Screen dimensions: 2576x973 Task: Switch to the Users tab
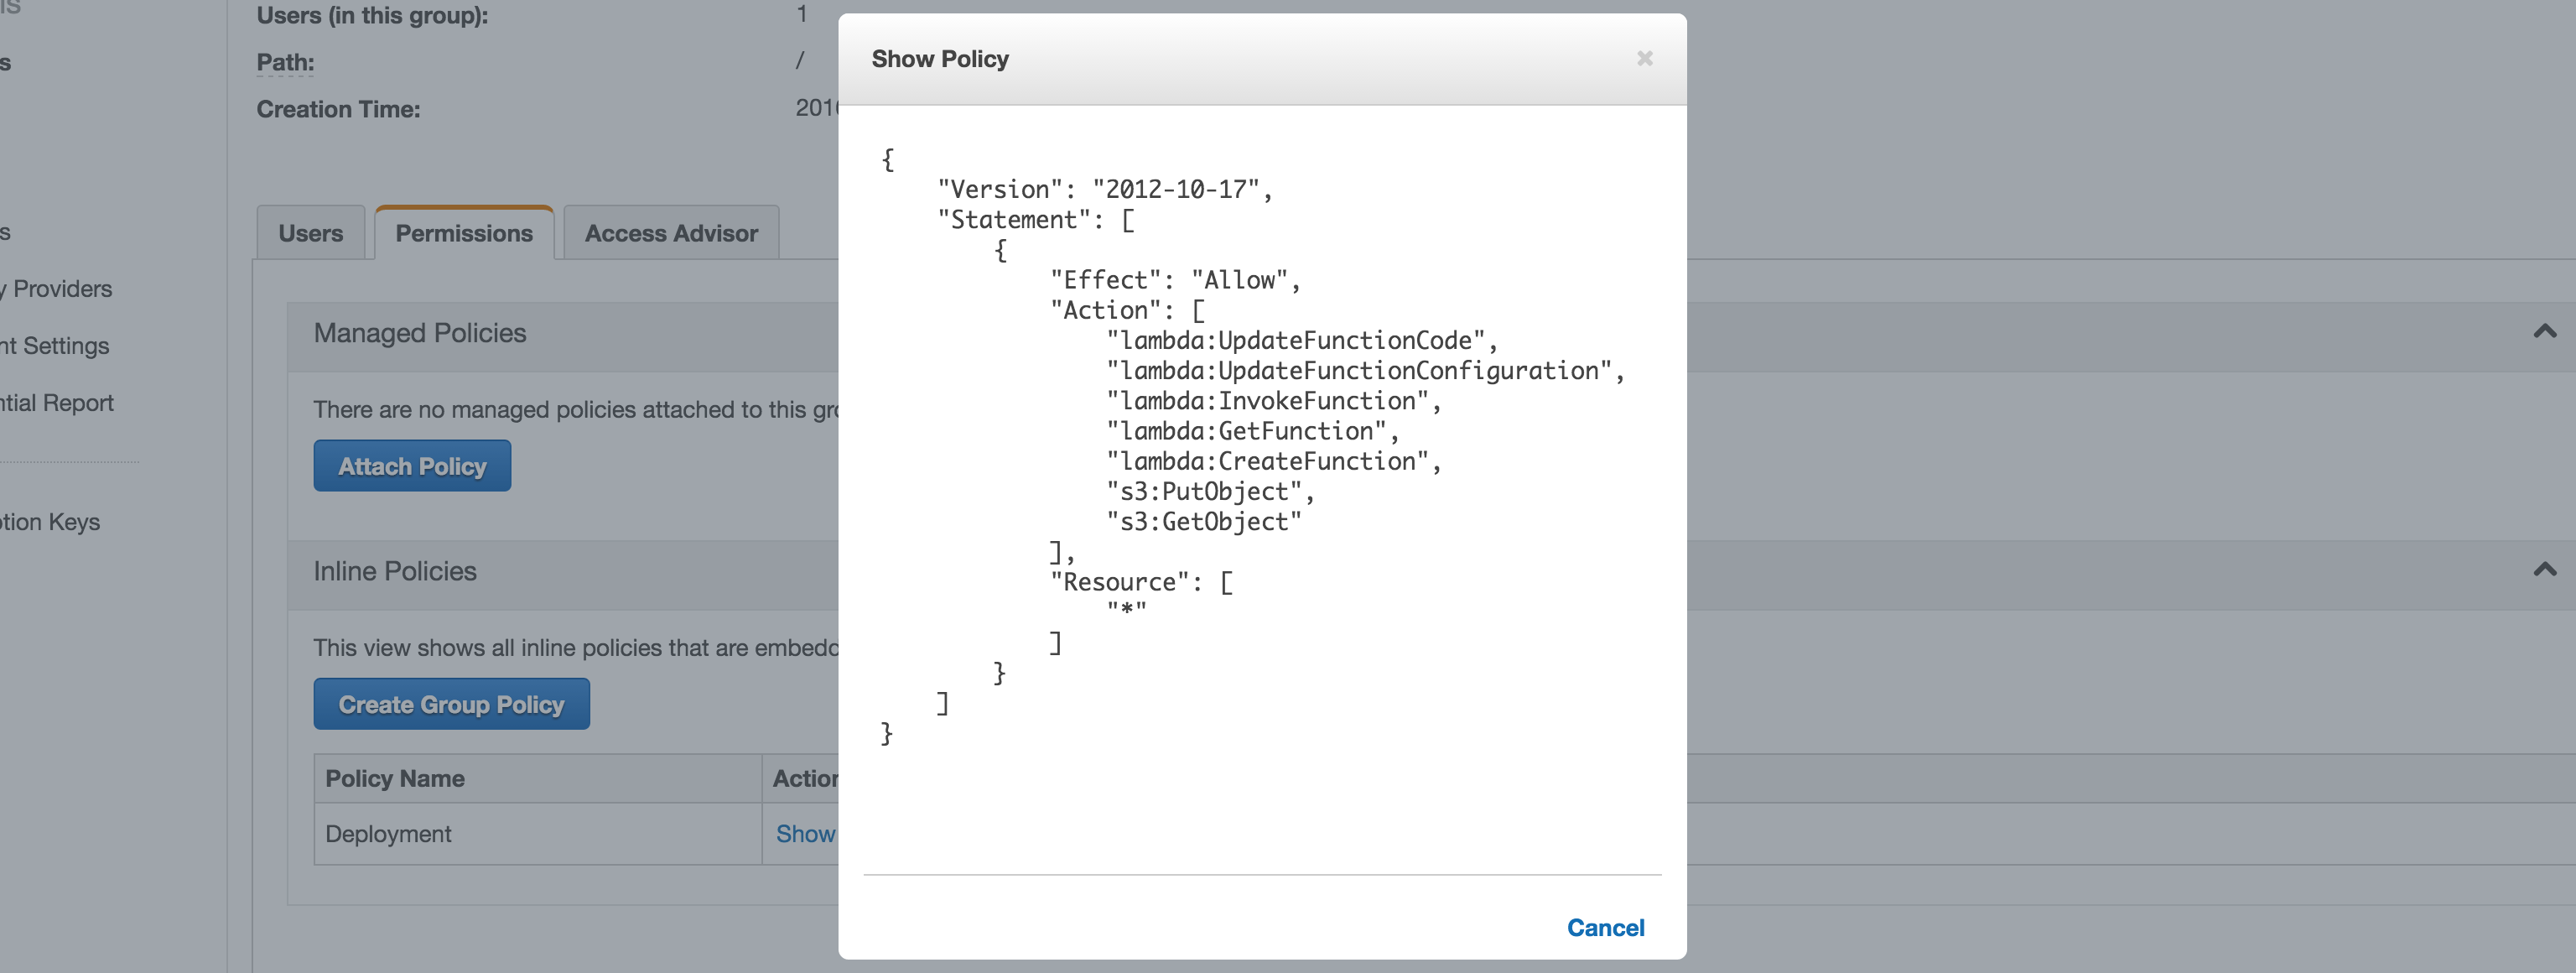pyautogui.click(x=310, y=233)
